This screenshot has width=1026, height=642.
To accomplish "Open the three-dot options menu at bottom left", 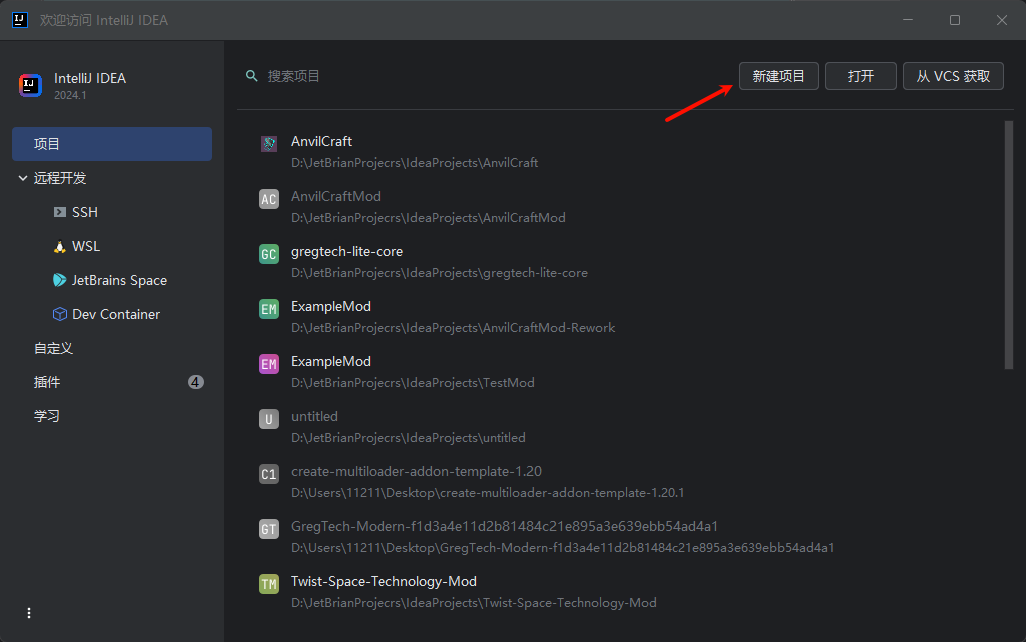I will (29, 613).
